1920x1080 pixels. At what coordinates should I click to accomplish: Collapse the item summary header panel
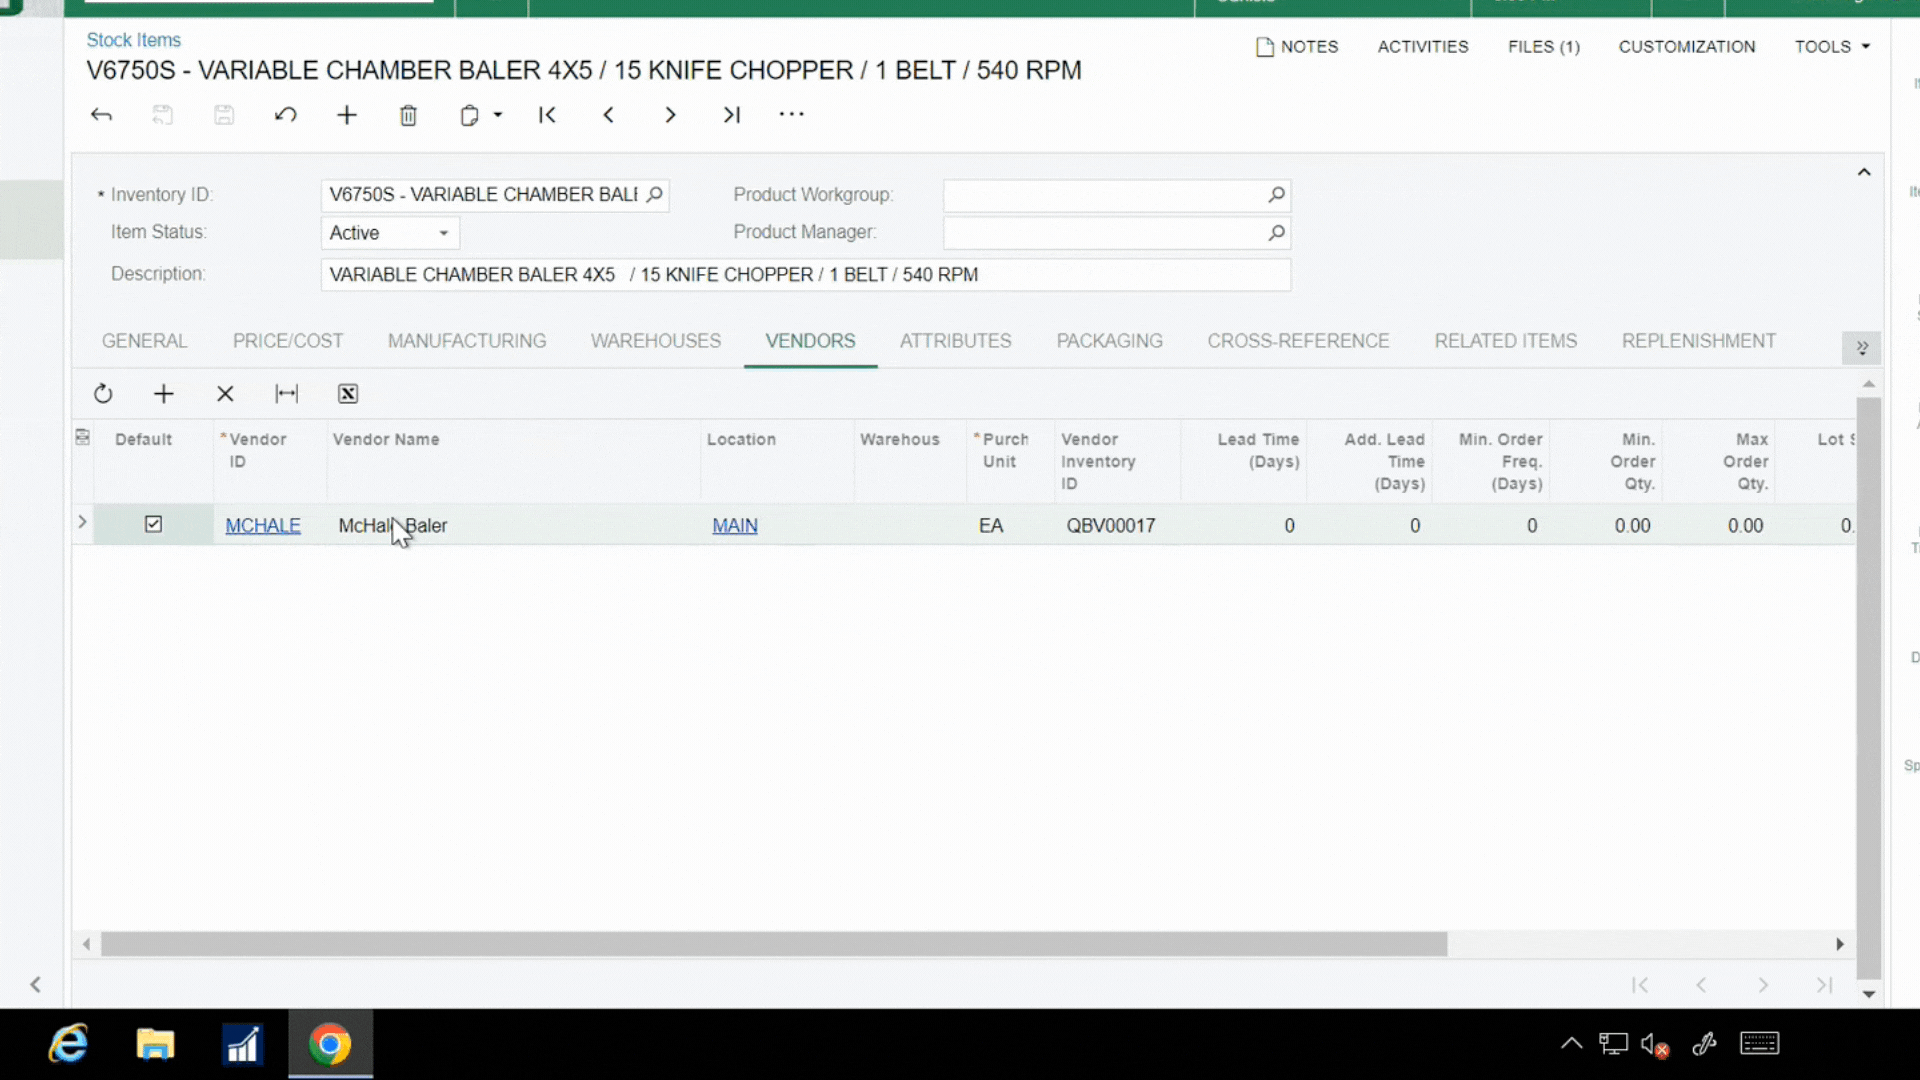[1864, 172]
